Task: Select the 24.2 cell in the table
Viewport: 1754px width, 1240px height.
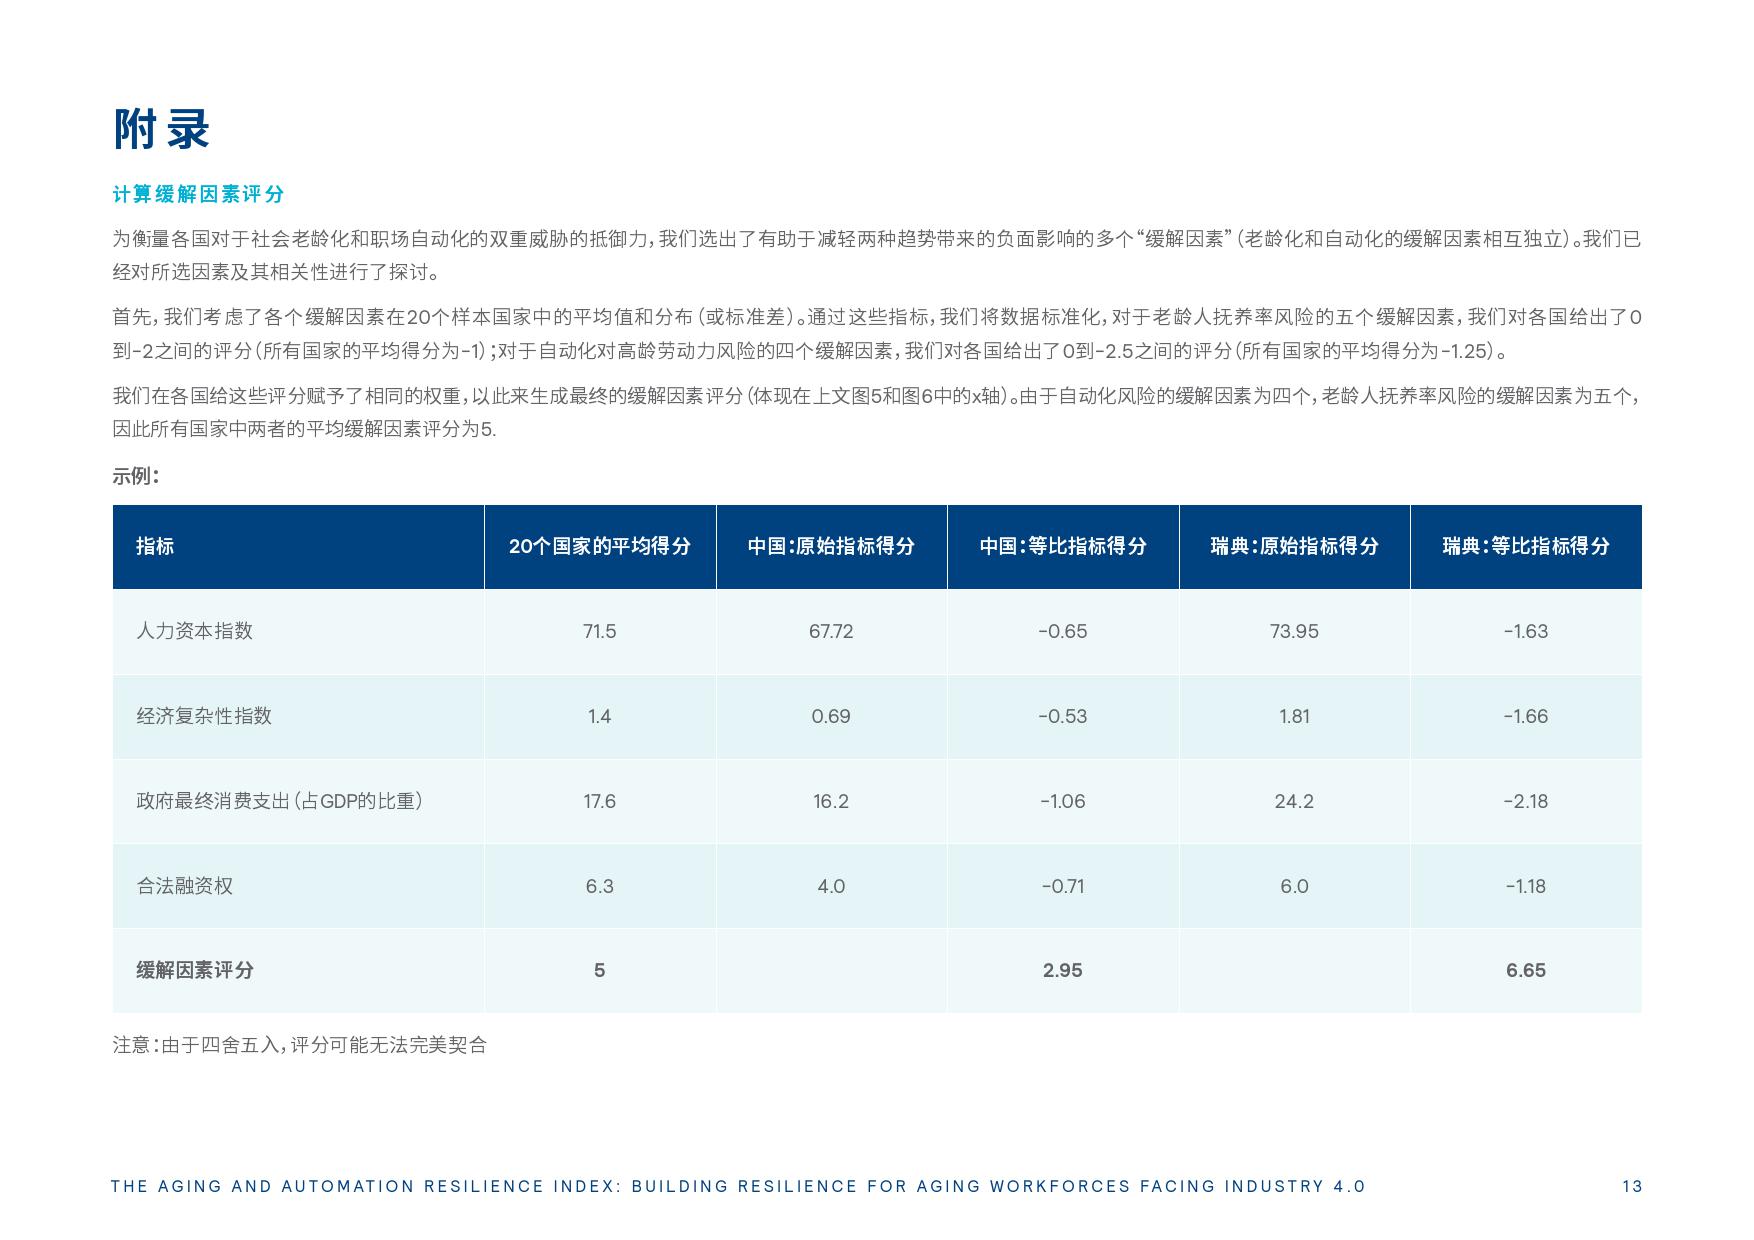Action: [x=1294, y=801]
